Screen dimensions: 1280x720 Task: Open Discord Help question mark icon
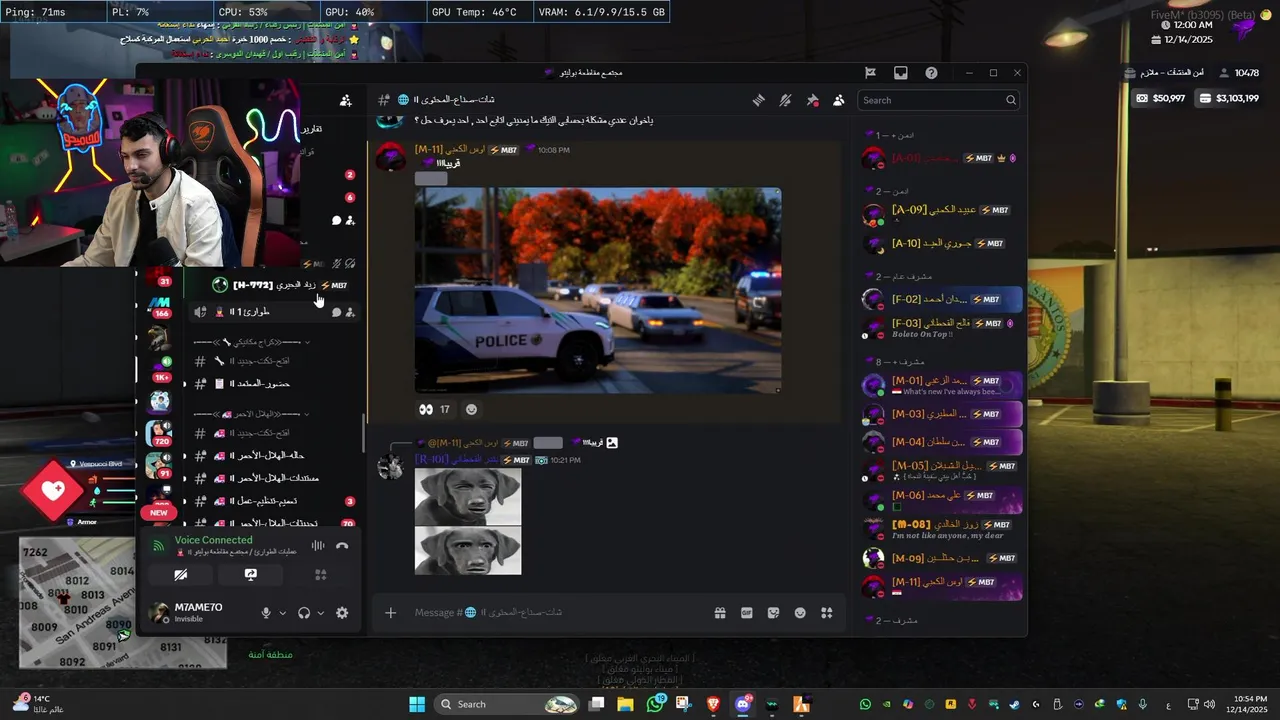click(x=931, y=73)
